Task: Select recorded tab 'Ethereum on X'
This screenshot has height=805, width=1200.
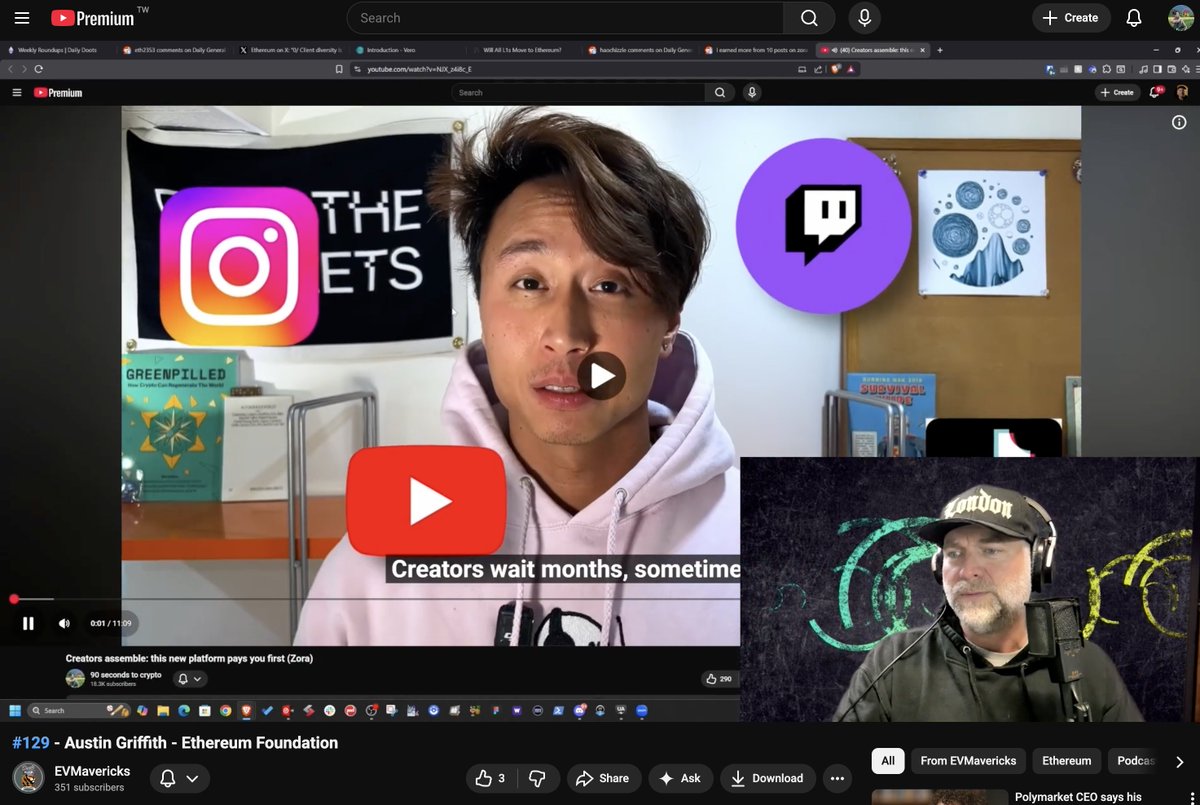Action: tap(291, 50)
